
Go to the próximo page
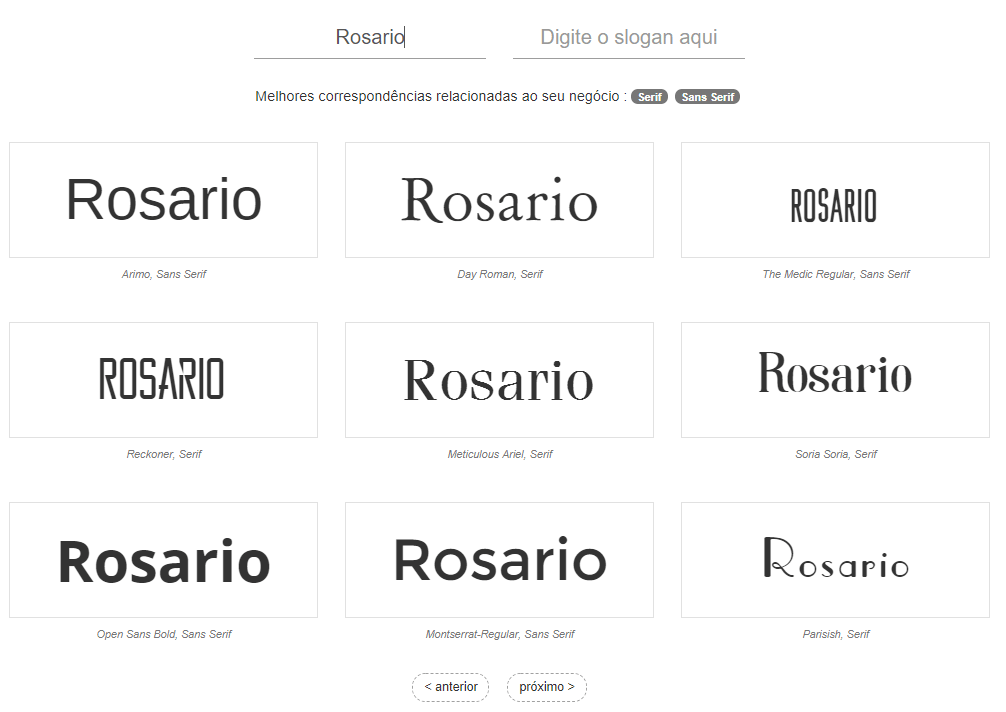tap(546, 687)
